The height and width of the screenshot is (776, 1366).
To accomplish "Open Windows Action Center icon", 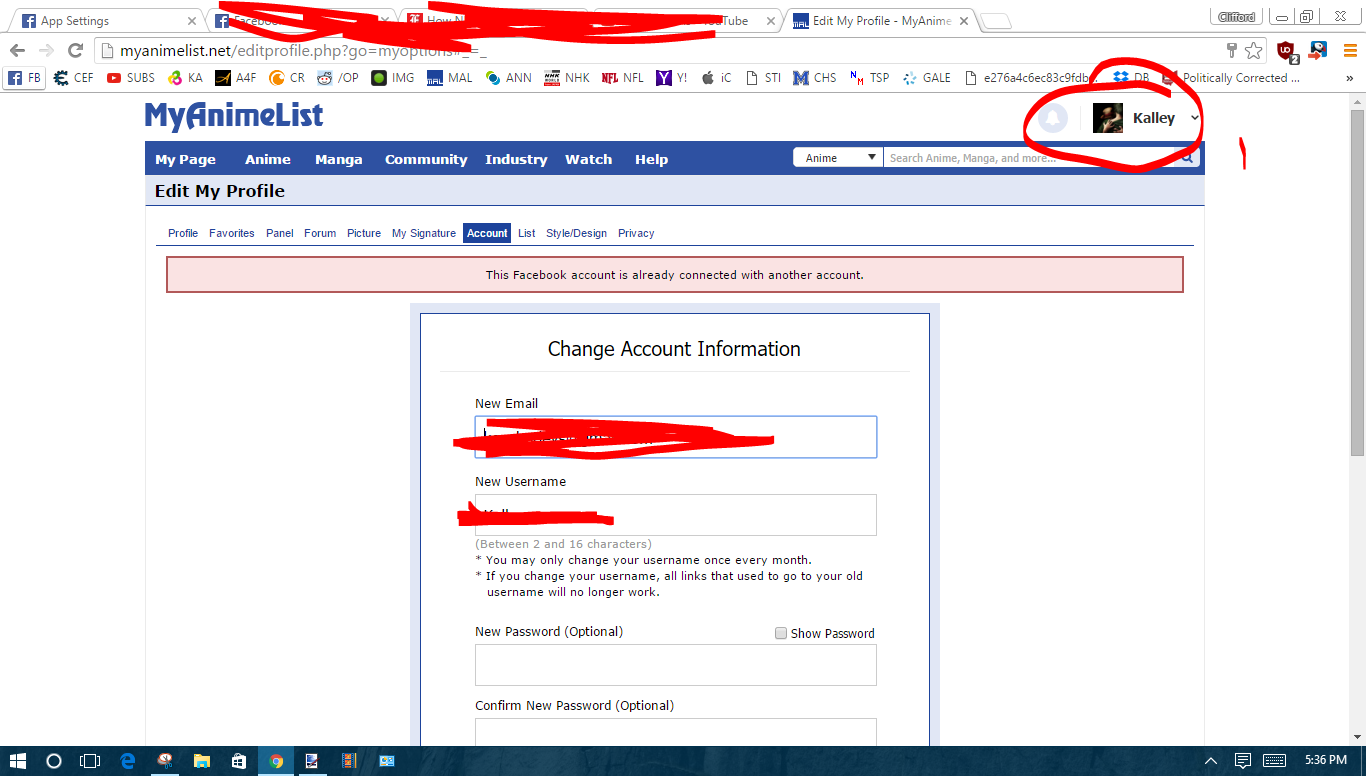I will pos(1243,761).
